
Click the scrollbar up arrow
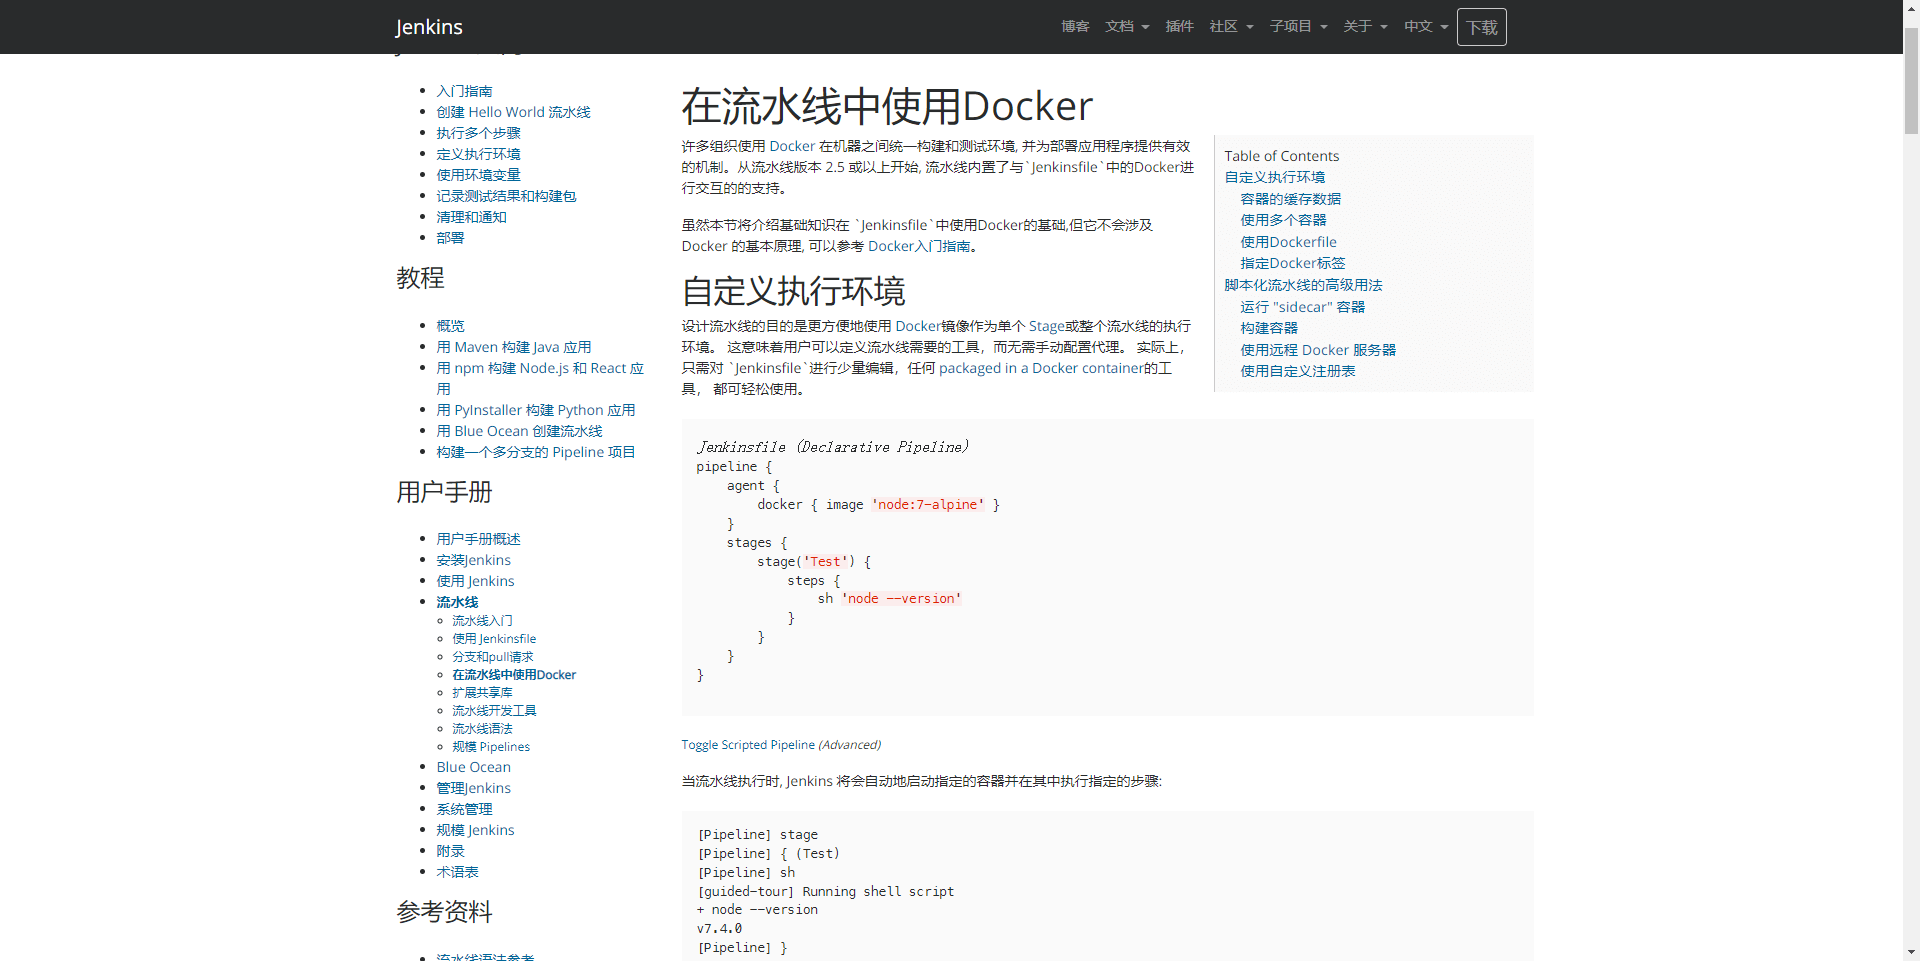[1911, 8]
